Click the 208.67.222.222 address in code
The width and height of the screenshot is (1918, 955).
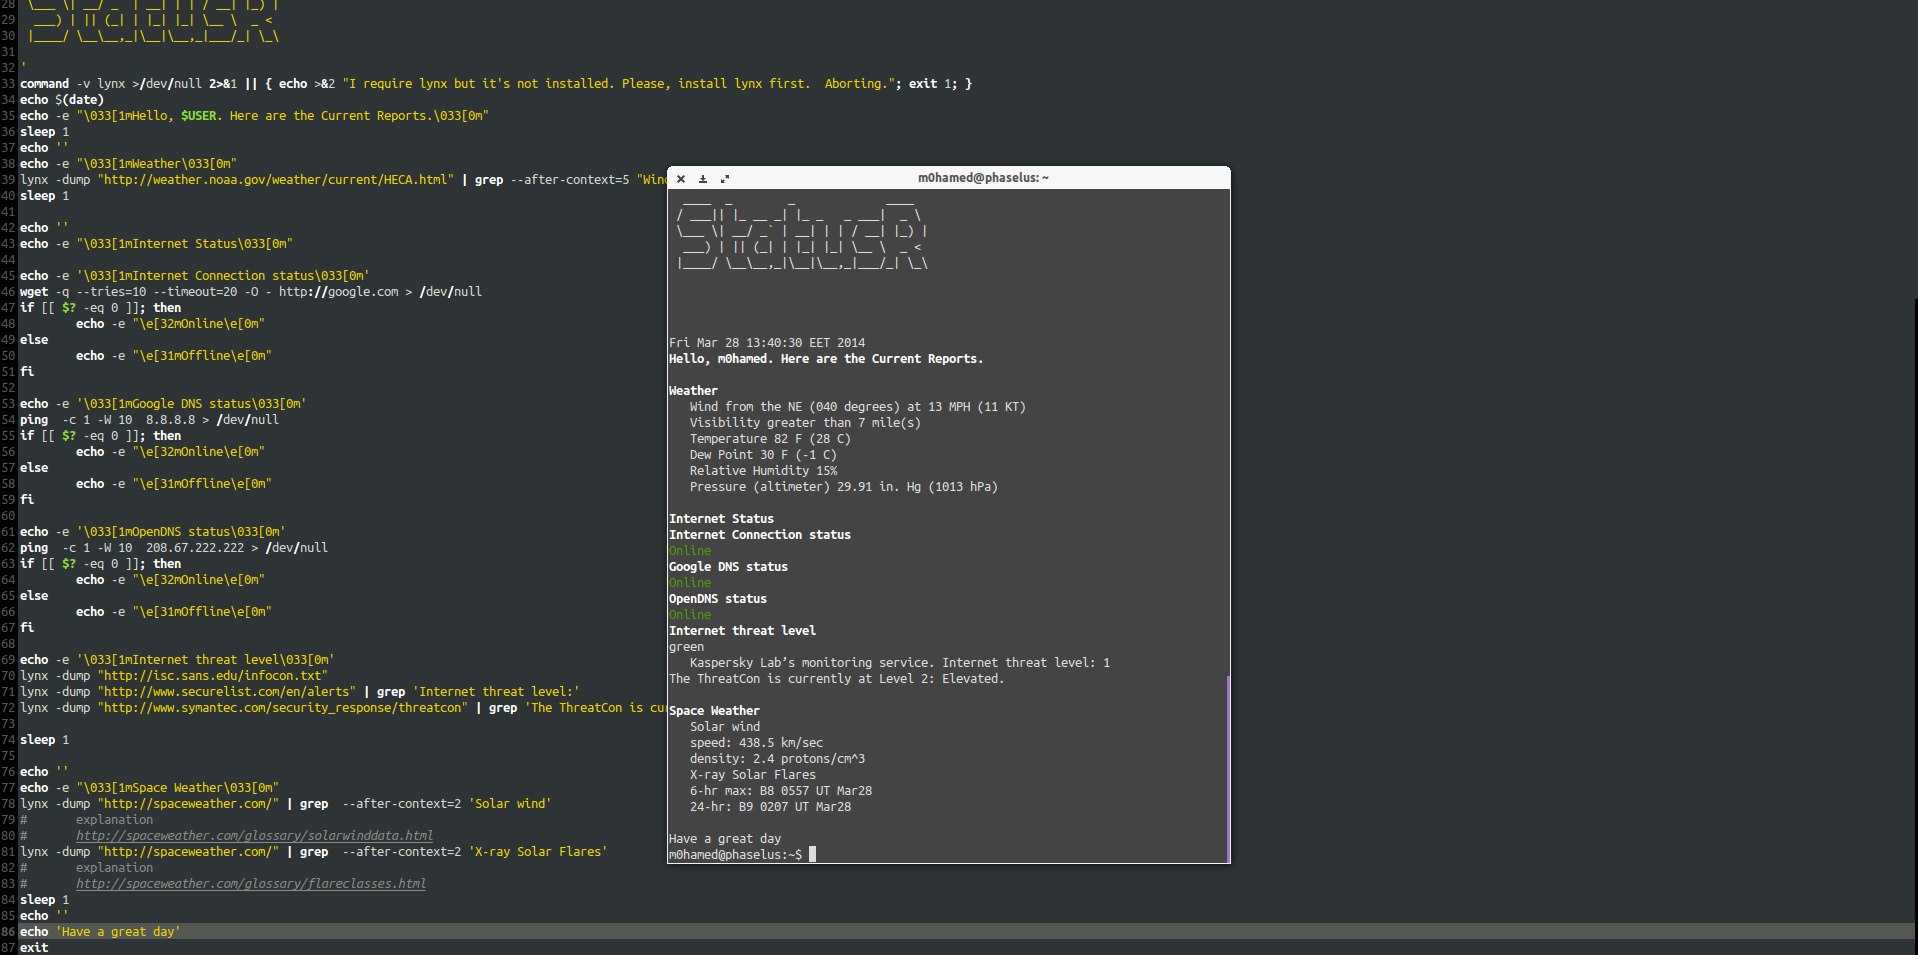point(194,548)
